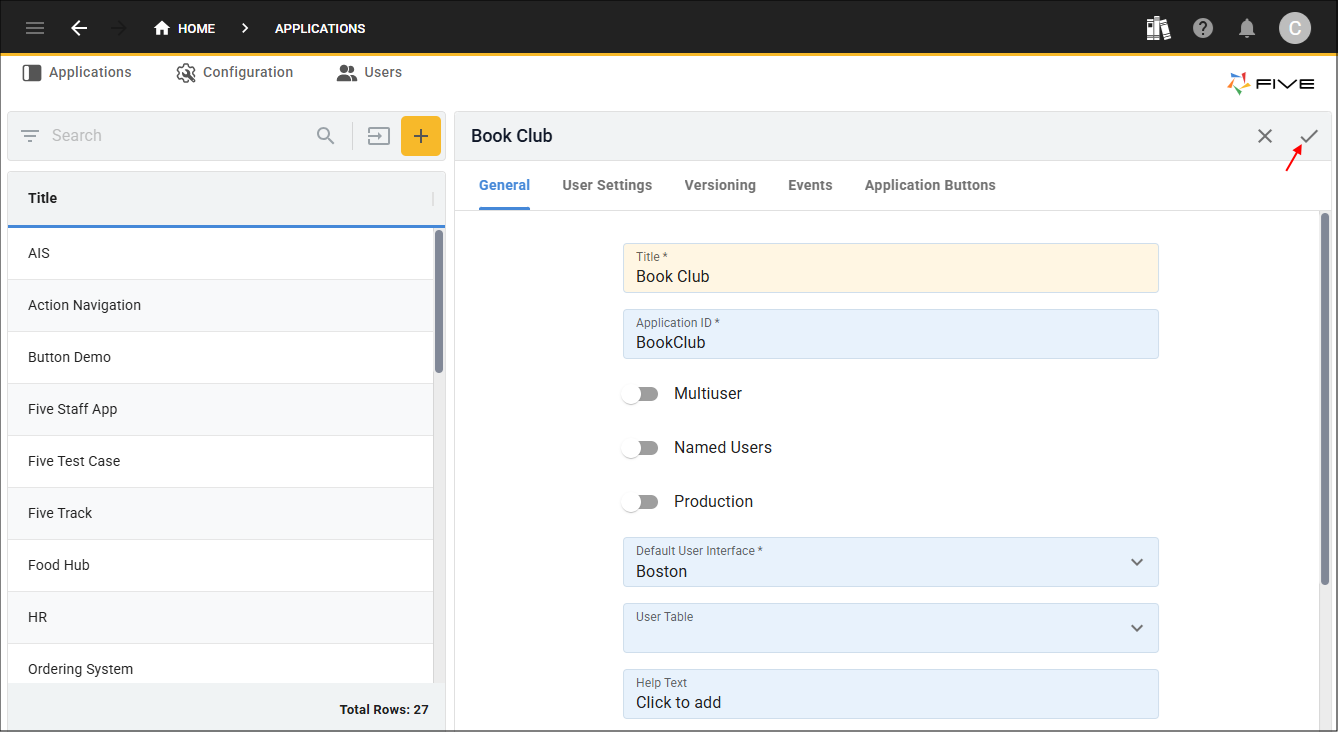Select the Five Staff App row
Viewport: 1338px width, 732px height.
coord(220,409)
